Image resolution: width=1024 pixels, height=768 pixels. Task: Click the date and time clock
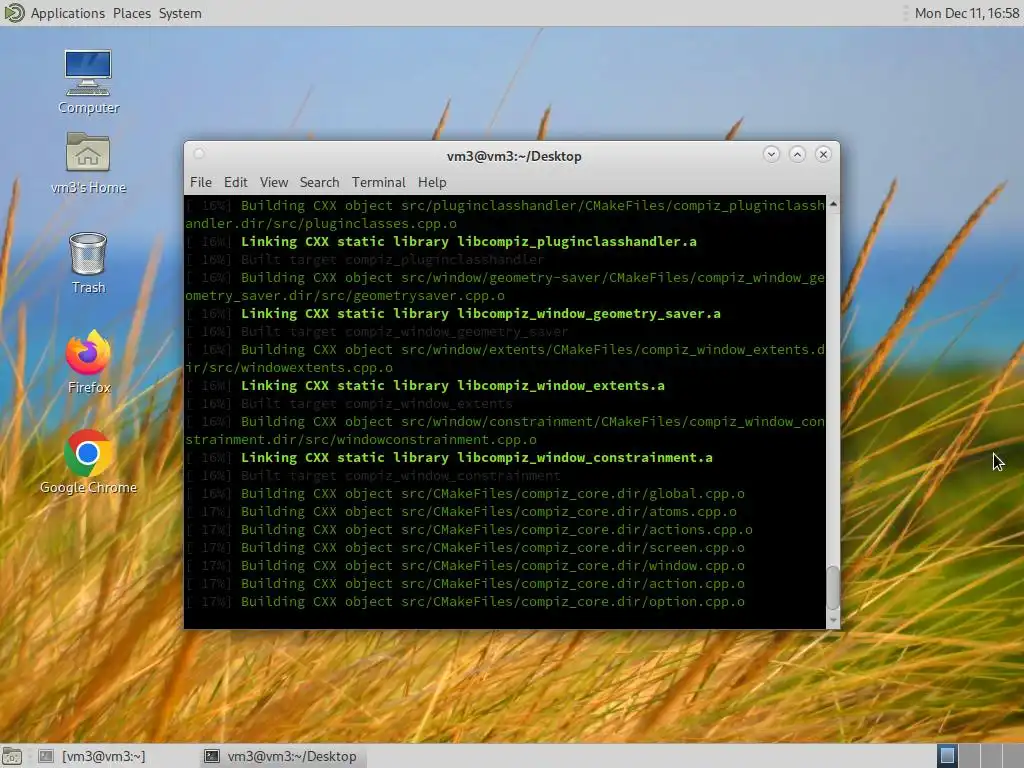(967, 13)
